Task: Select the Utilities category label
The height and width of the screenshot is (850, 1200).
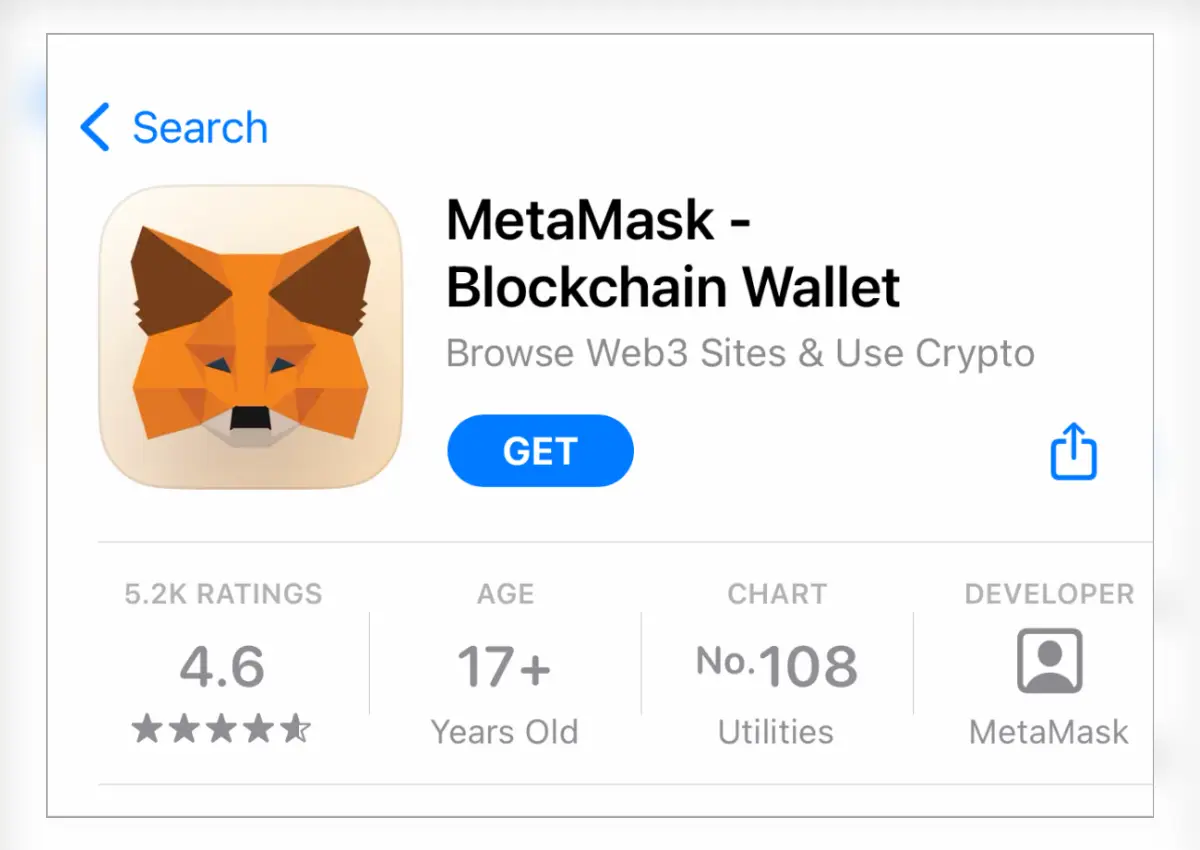Action: (x=776, y=731)
